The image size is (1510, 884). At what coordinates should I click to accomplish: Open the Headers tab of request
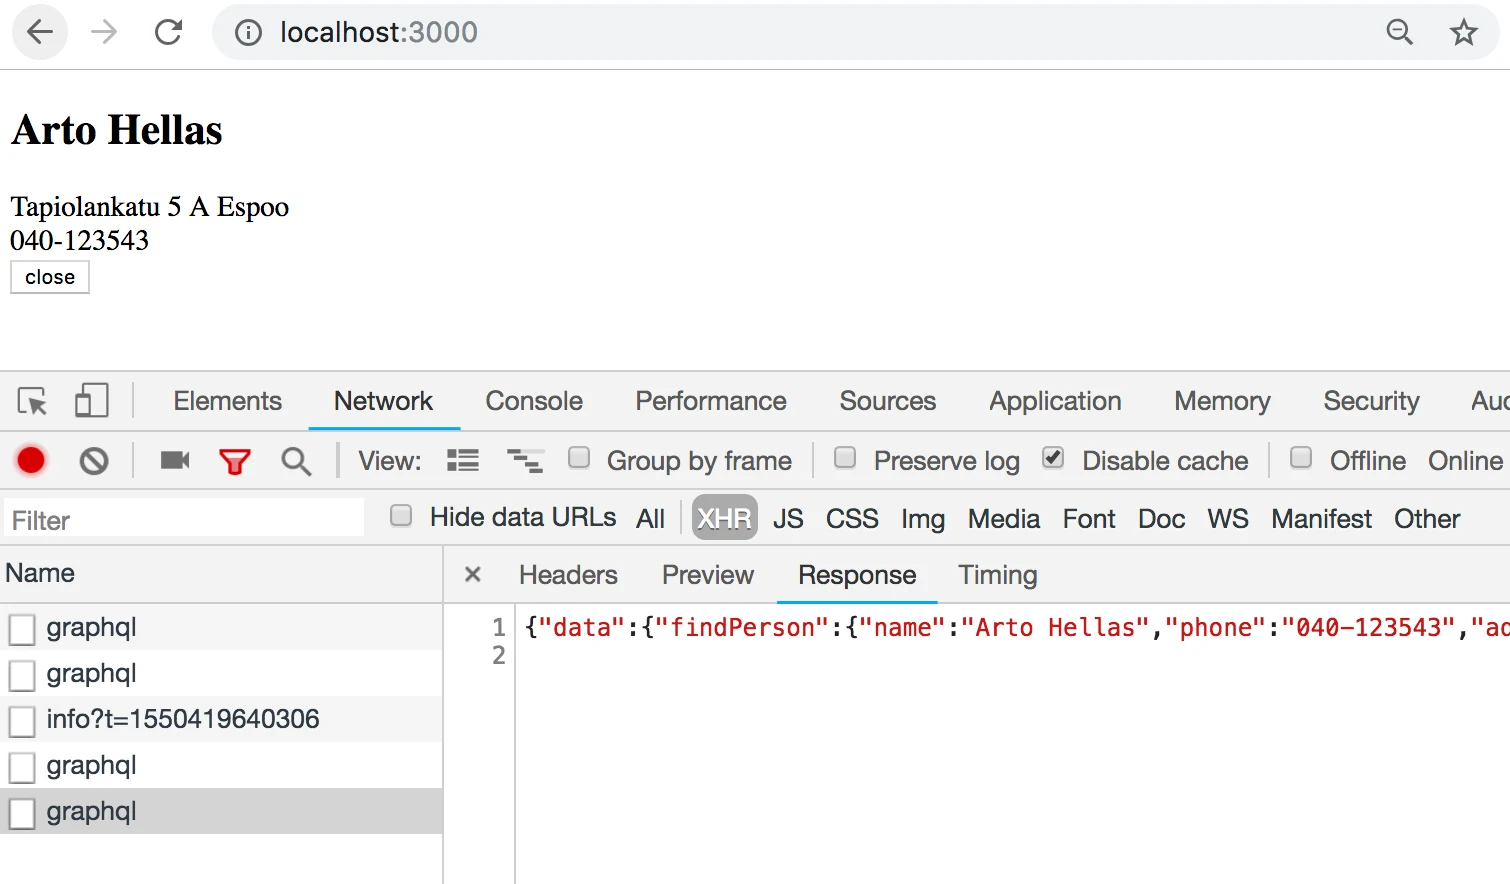(568, 575)
